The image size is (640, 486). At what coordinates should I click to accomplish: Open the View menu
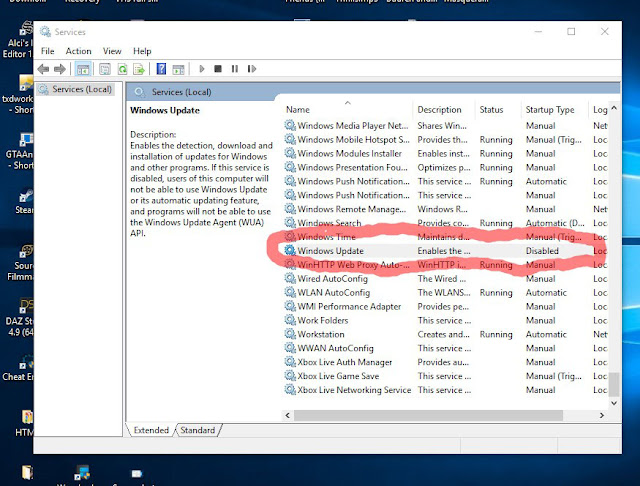(x=112, y=51)
